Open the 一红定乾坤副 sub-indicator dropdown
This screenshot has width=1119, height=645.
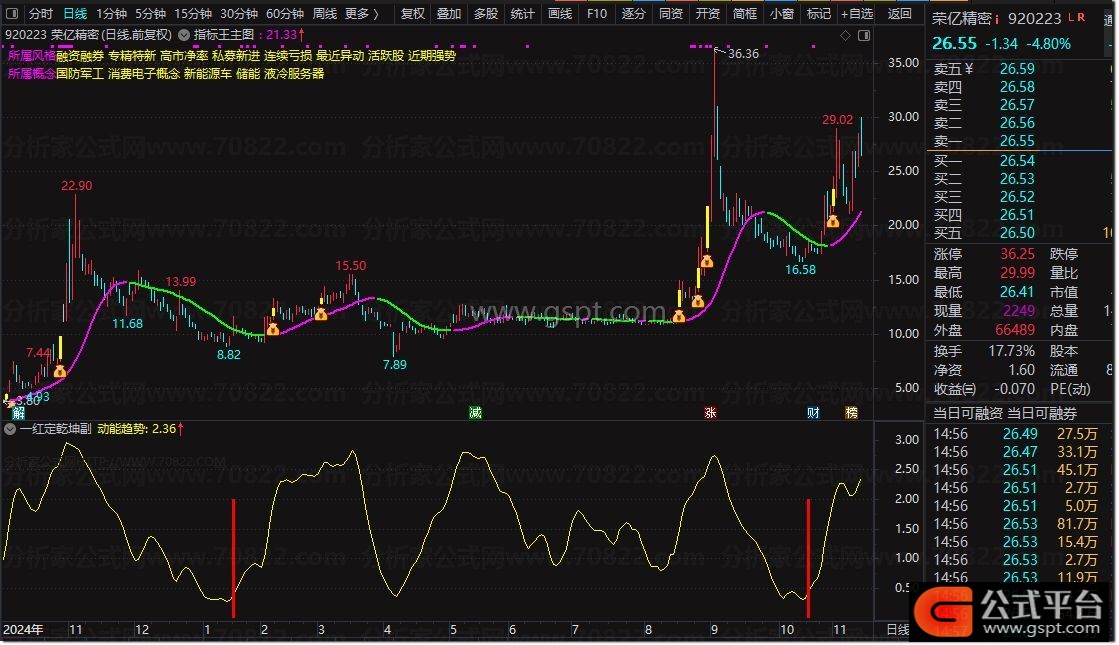coord(11,429)
